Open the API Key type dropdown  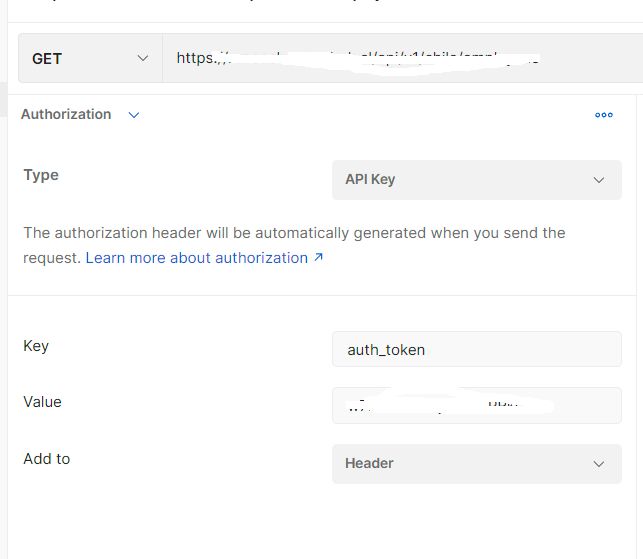pos(477,180)
